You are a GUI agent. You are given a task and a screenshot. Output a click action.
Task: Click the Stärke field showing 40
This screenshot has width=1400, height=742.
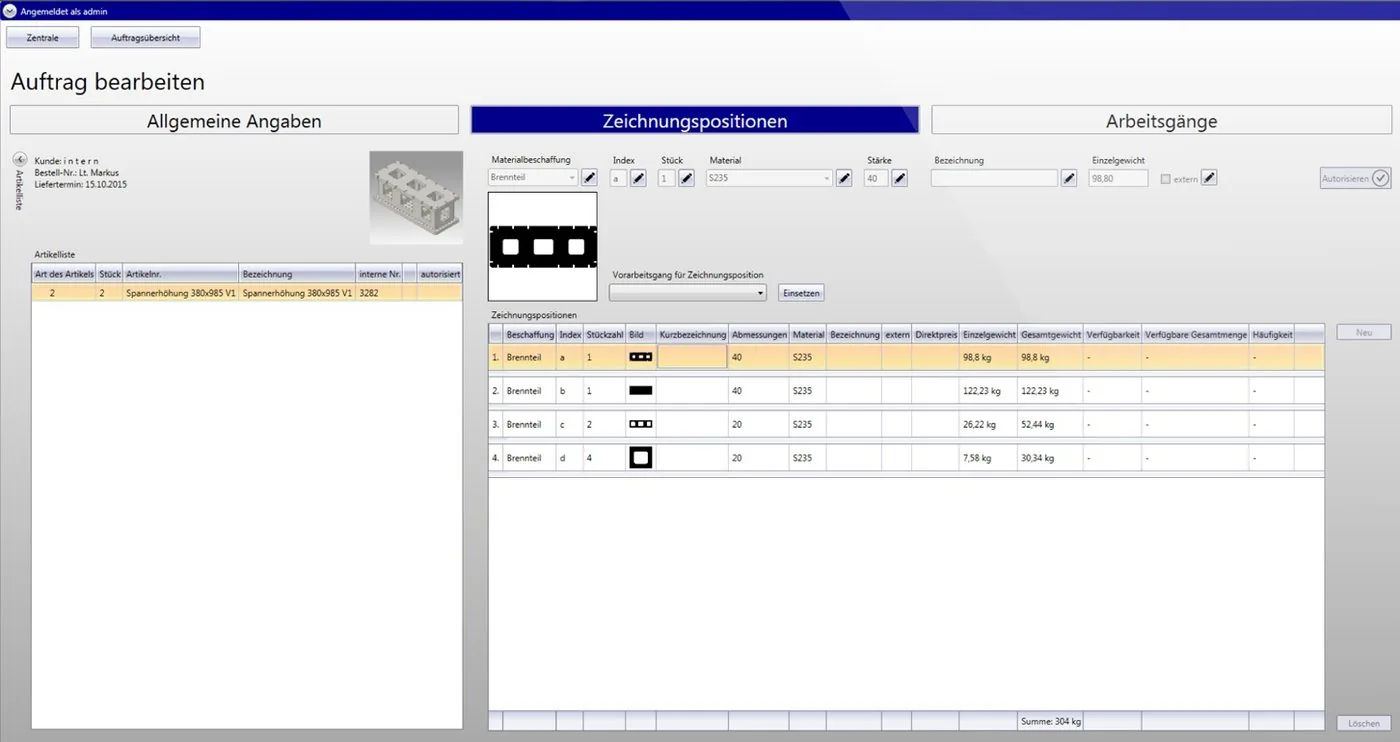pos(876,178)
